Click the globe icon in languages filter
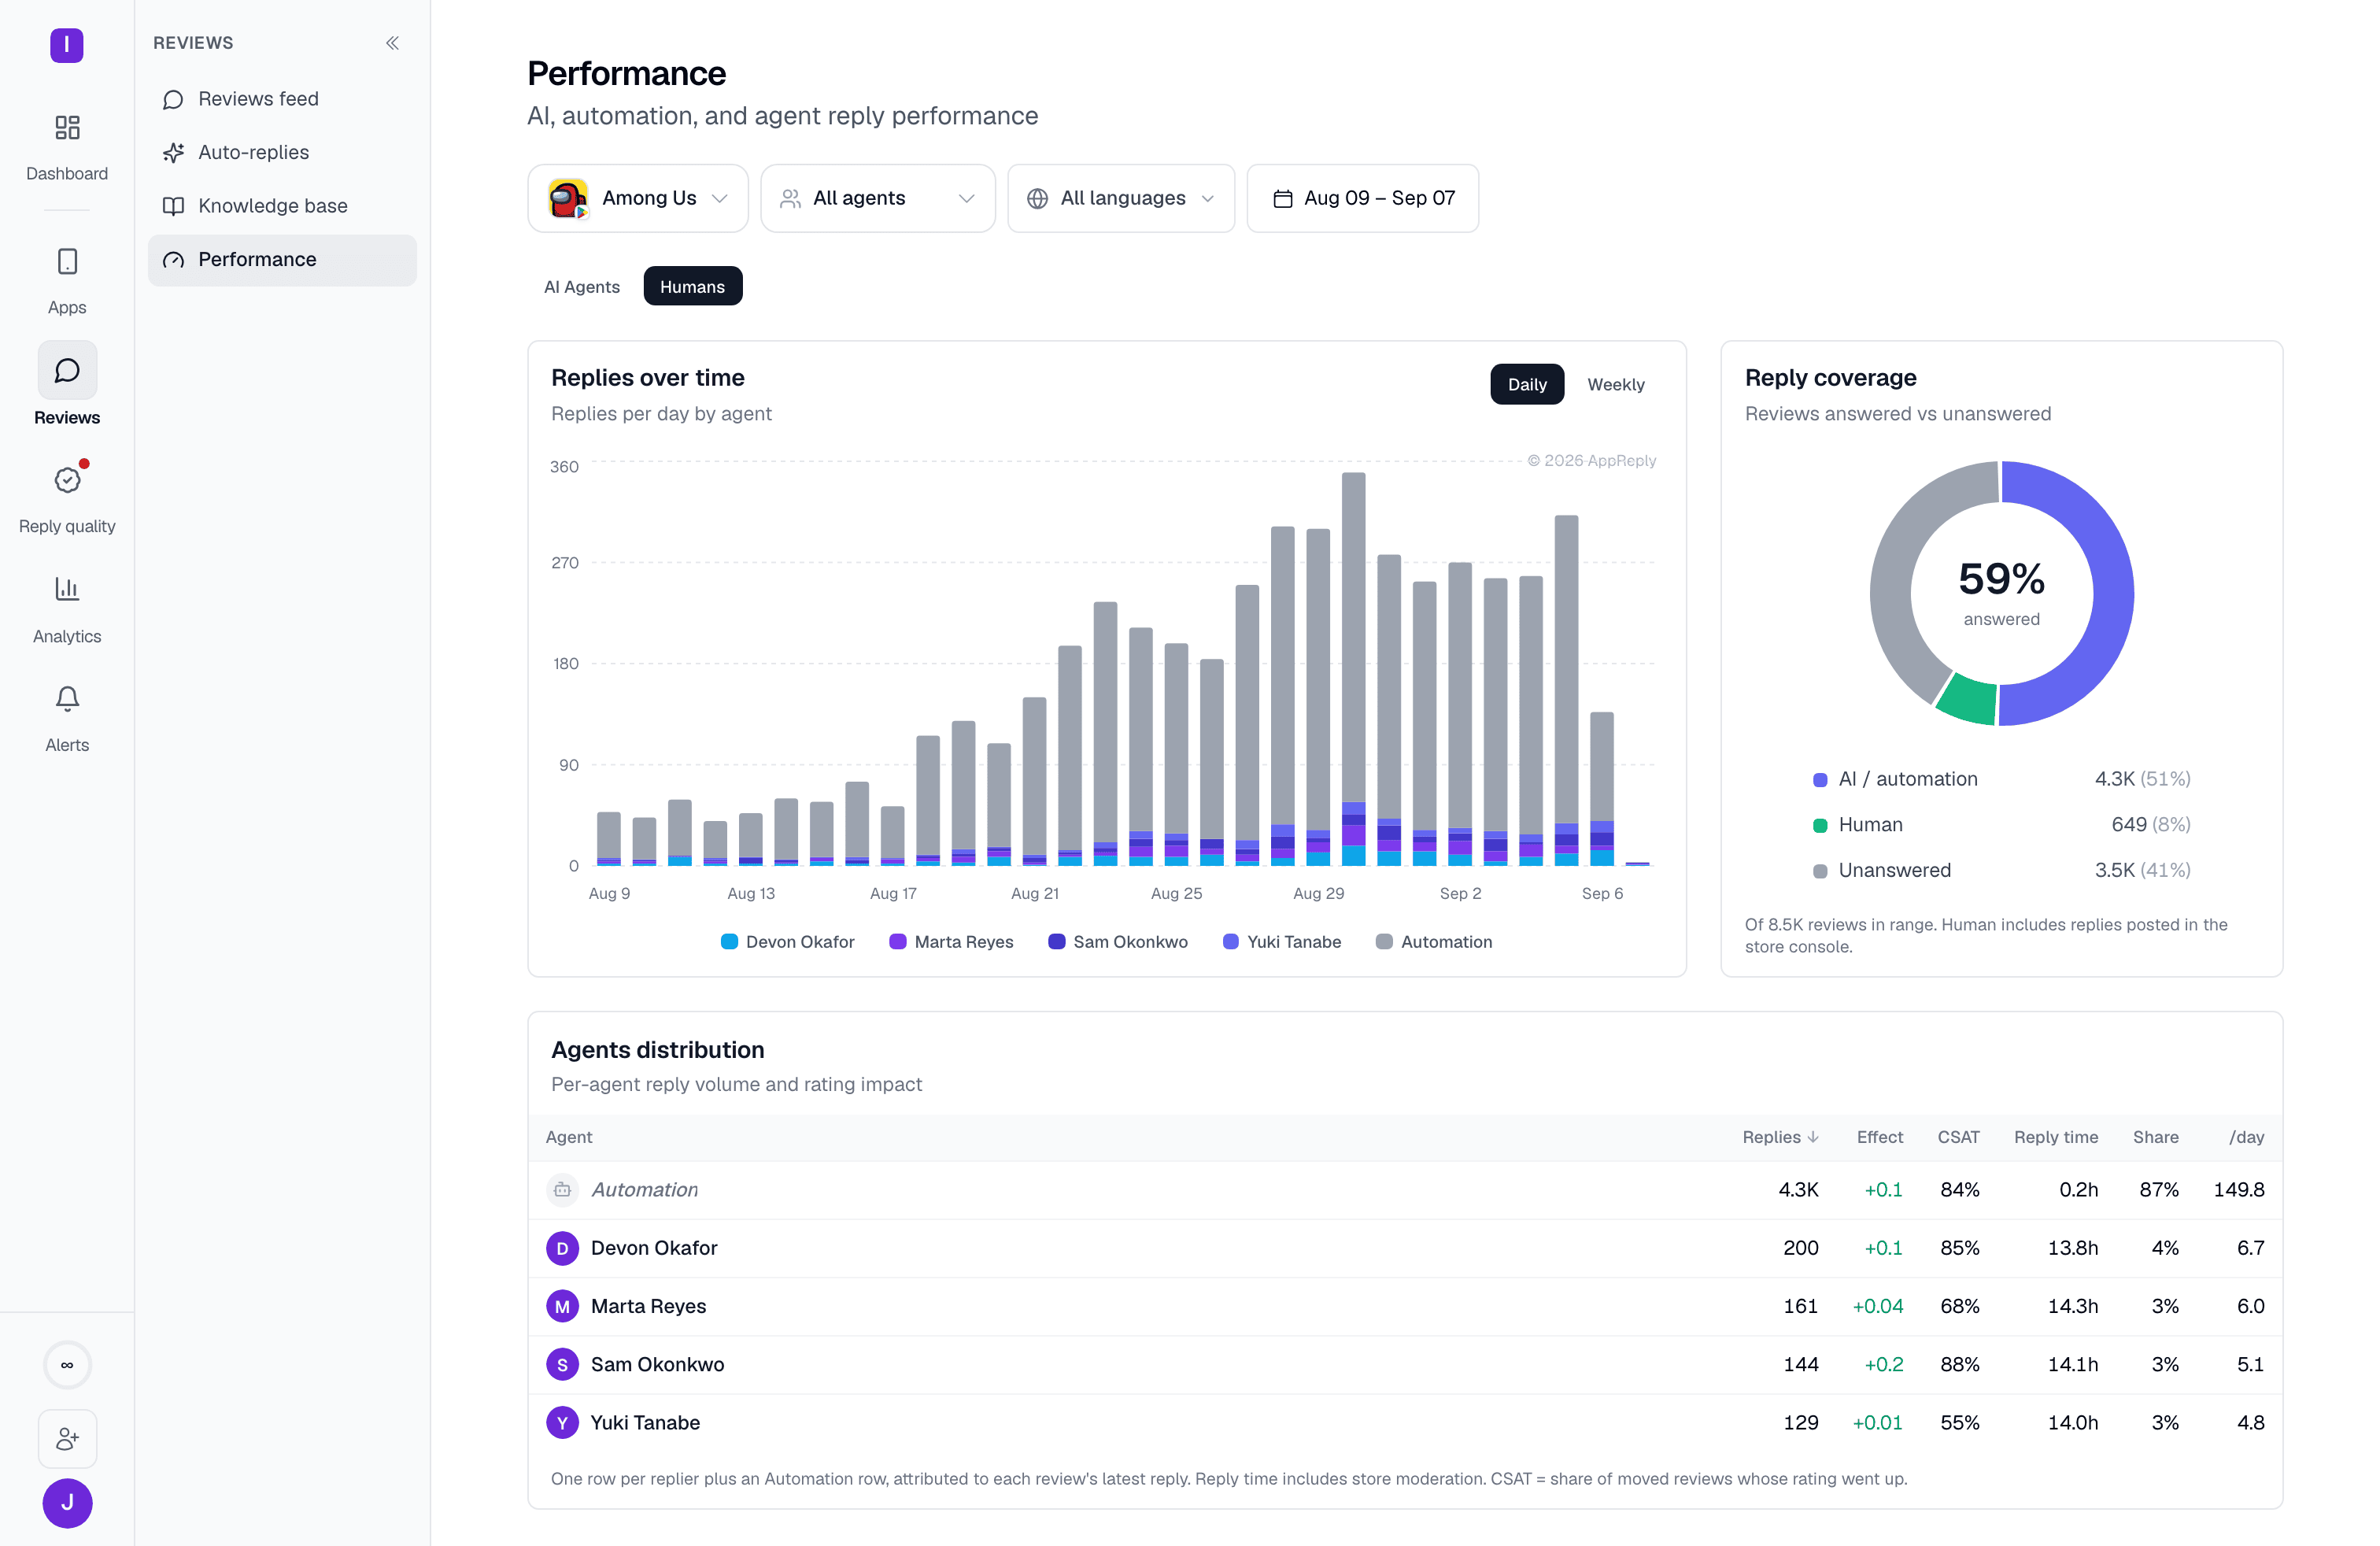Image resolution: width=2380 pixels, height=1546 pixels. (x=1037, y=199)
